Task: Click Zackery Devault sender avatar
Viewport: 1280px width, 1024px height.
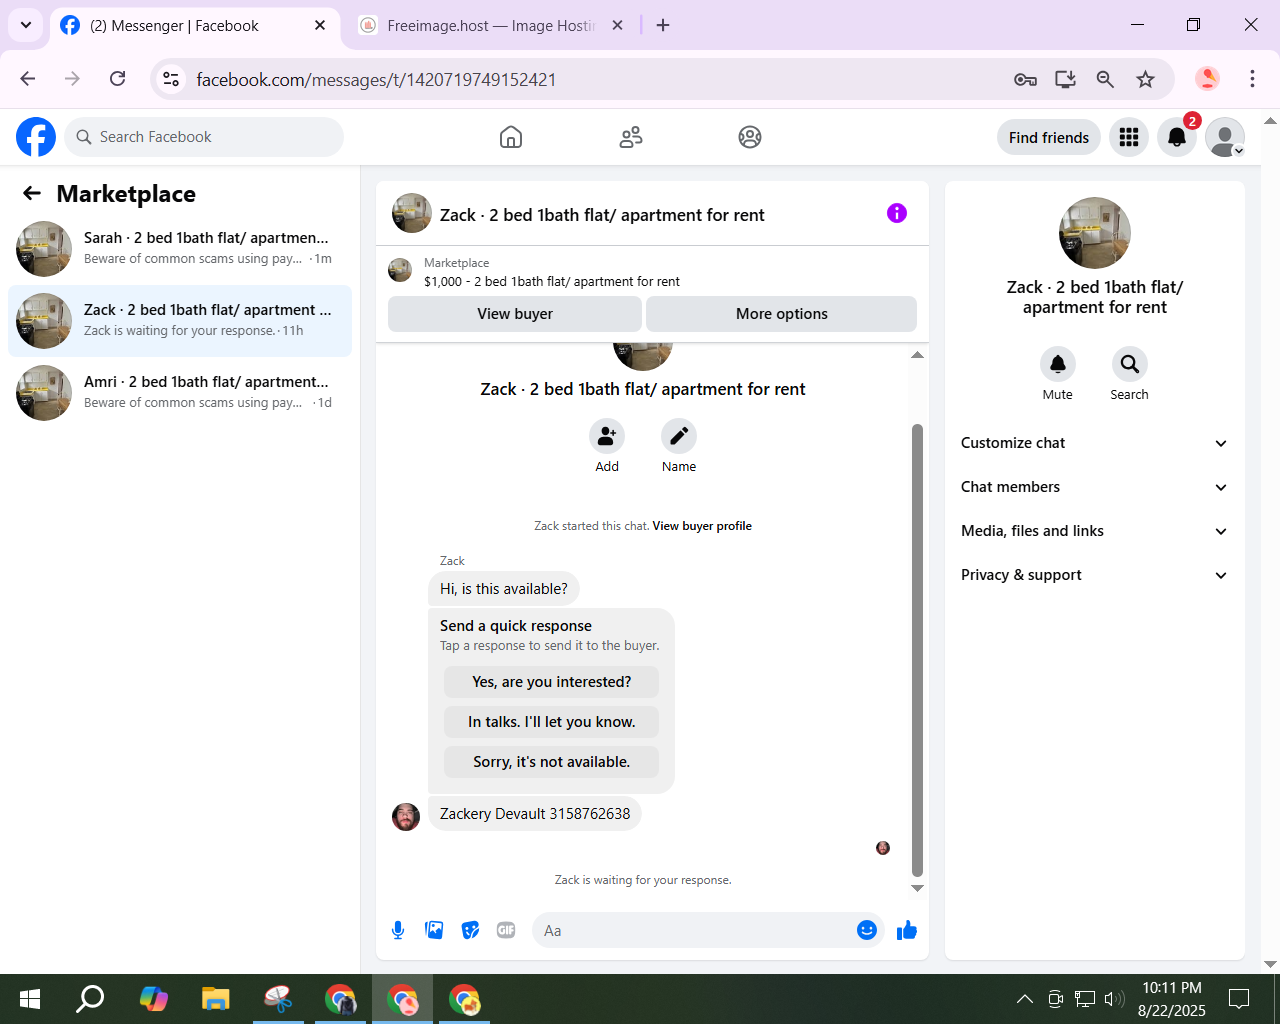Action: [x=406, y=817]
